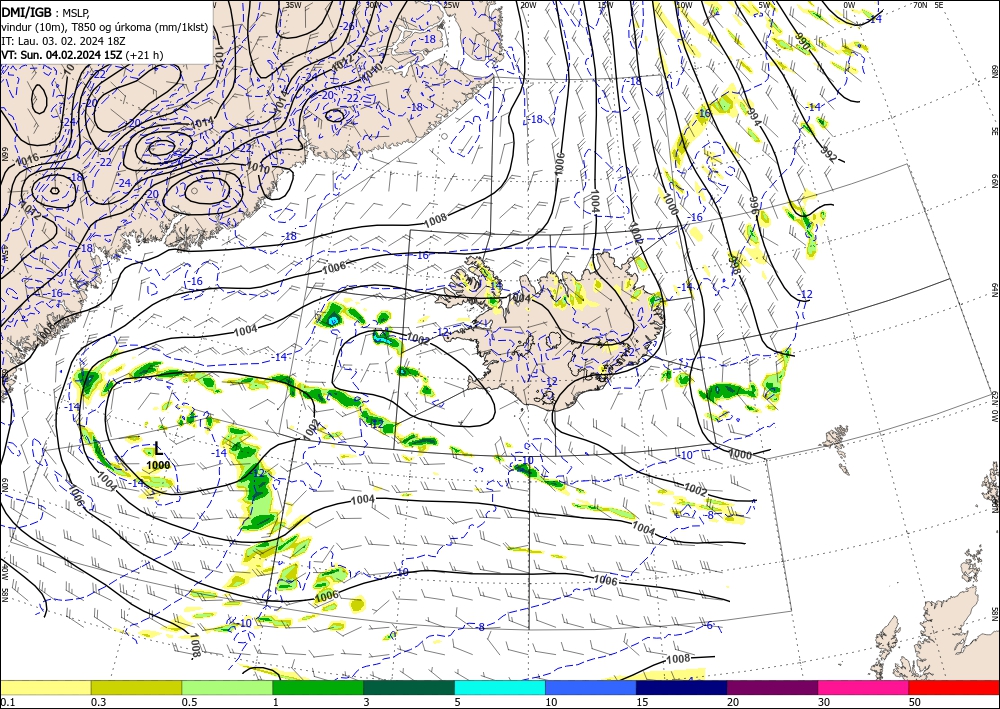Pick the cyan 5–10 mm legend swatch
The image size is (1000, 709).
click(x=500, y=687)
